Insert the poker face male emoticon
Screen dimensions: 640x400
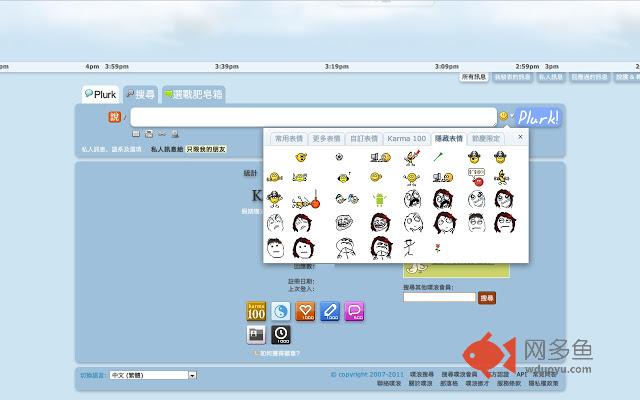(x=276, y=248)
